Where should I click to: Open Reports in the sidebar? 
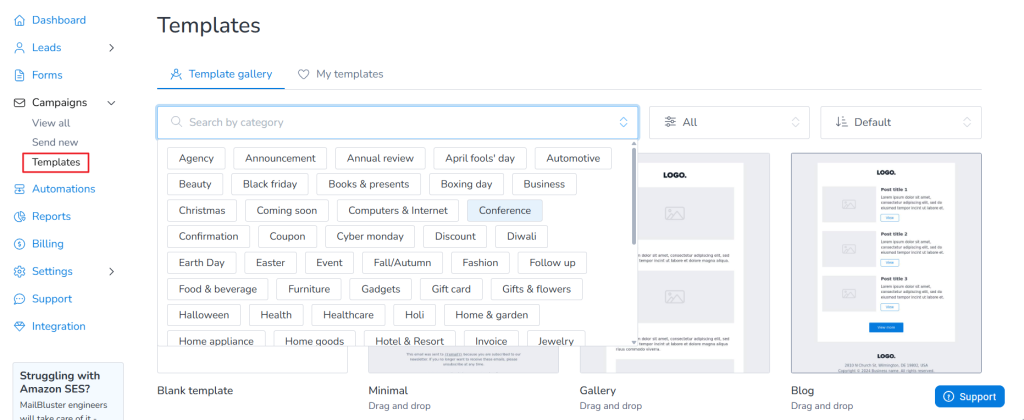51,216
